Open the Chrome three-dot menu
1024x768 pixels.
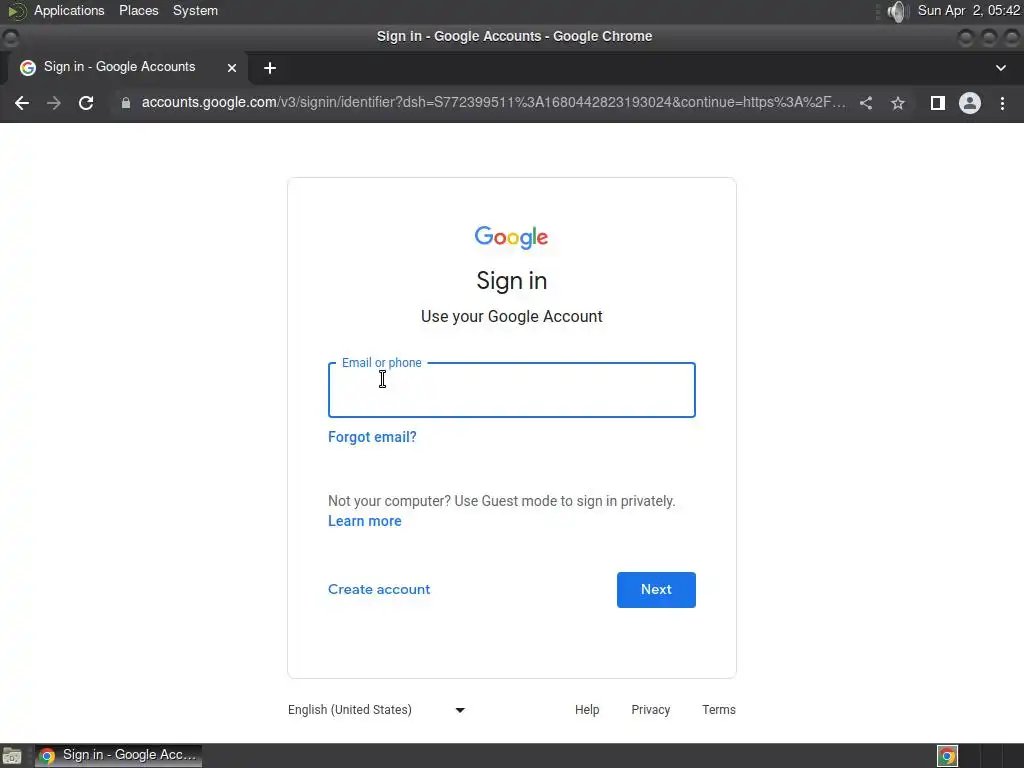tap(1002, 103)
